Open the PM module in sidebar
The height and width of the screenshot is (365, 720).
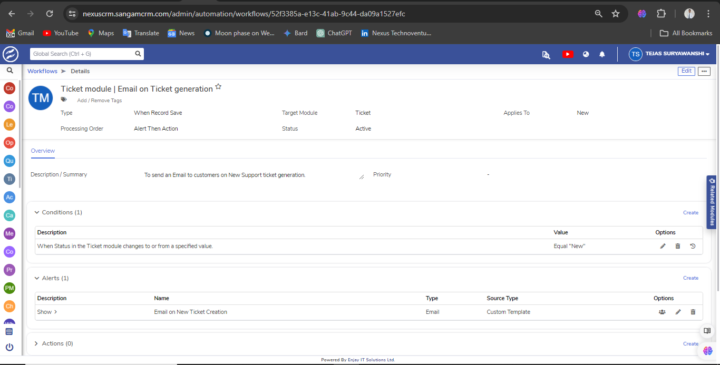[x=9, y=288]
